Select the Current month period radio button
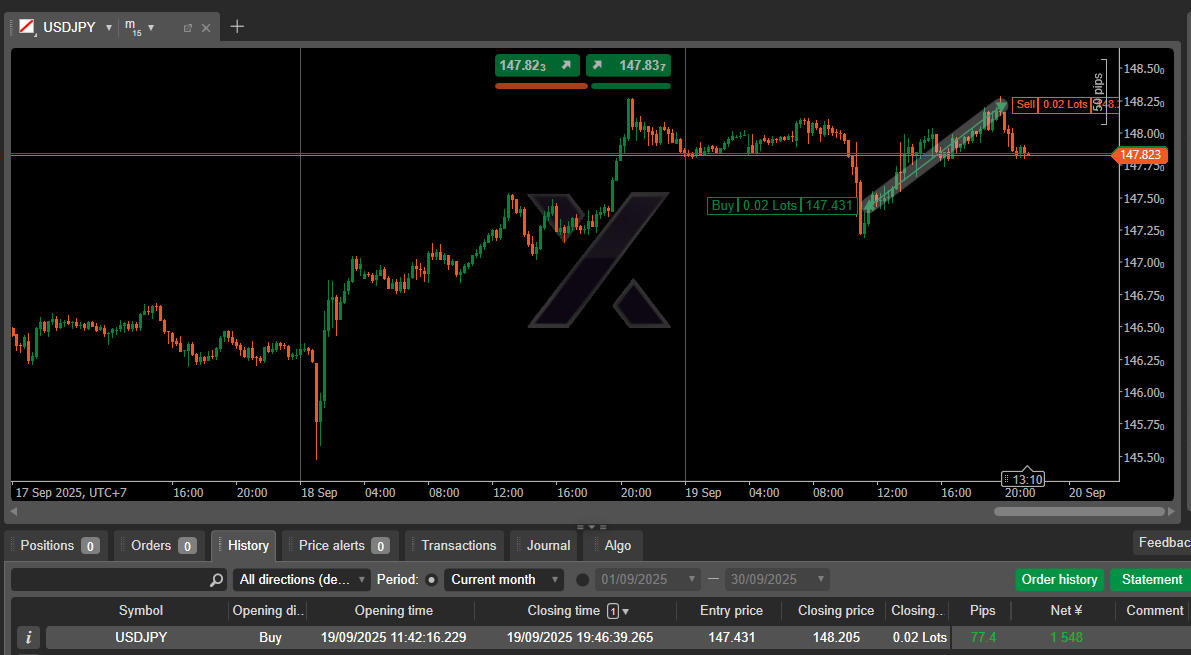The height and width of the screenshot is (655, 1191). 432,579
